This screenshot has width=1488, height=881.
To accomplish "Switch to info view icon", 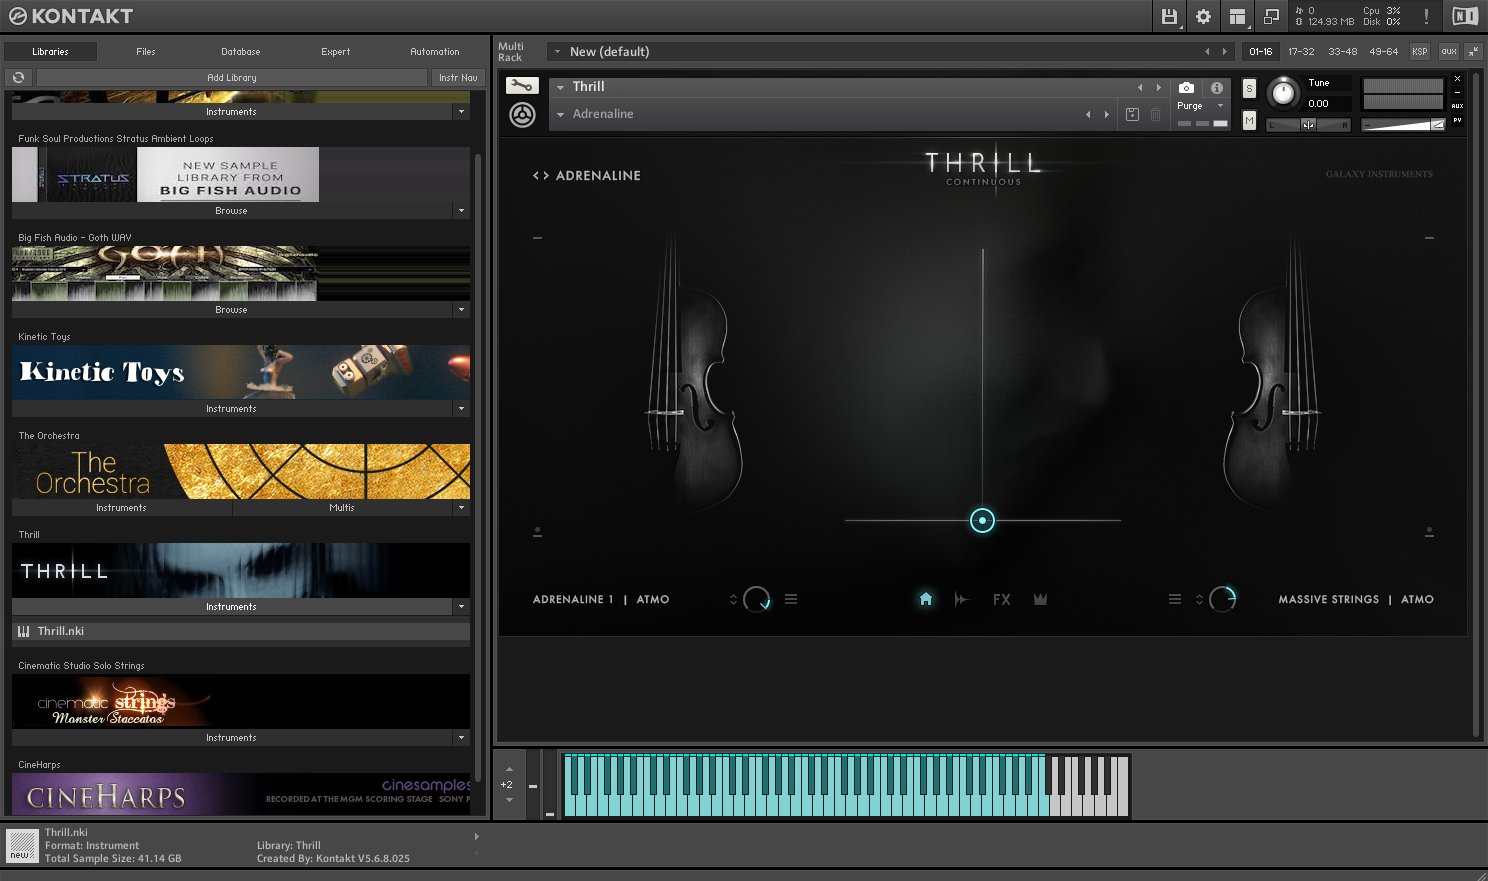I will point(1216,88).
